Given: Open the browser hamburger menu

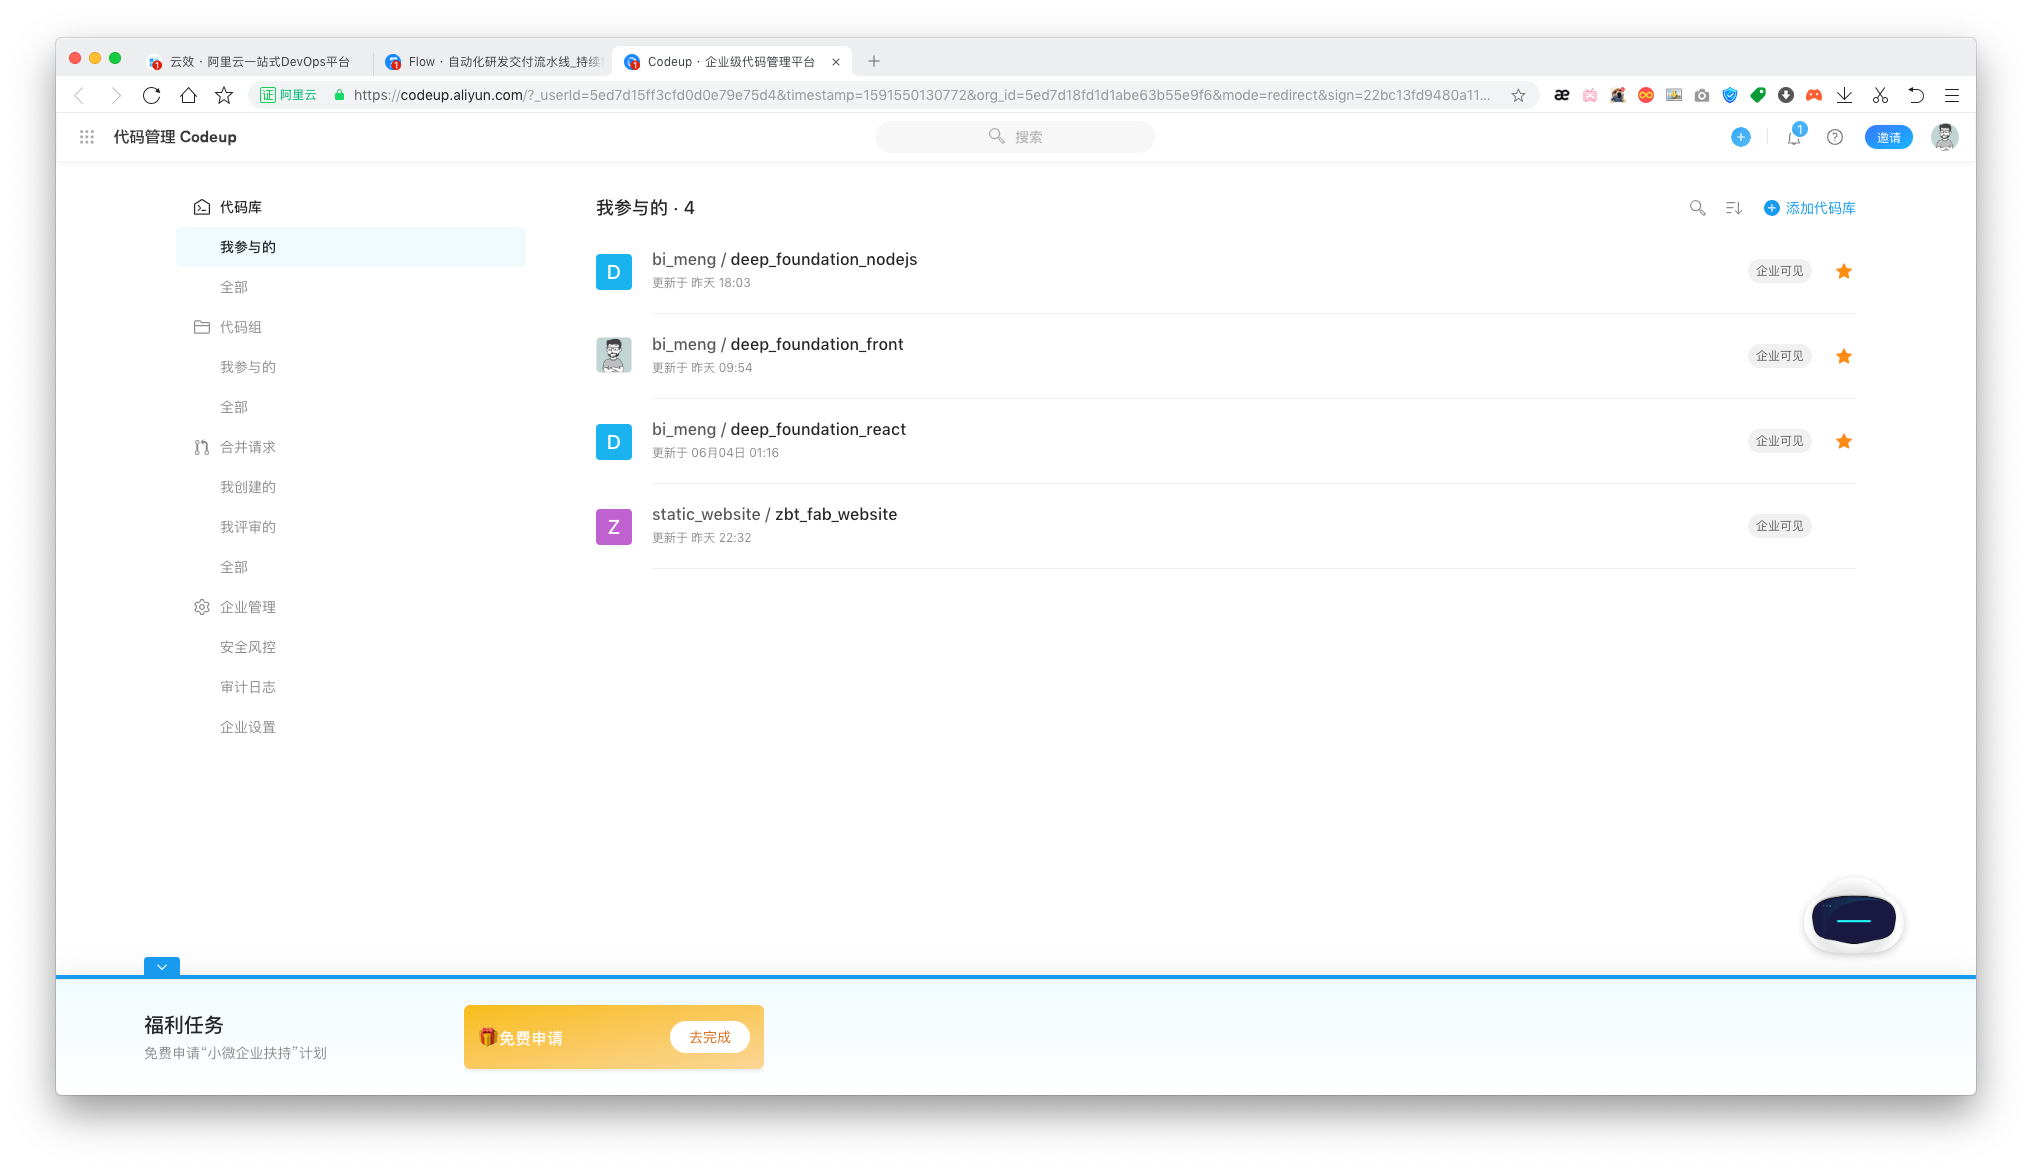Looking at the screenshot, I should (x=1951, y=95).
